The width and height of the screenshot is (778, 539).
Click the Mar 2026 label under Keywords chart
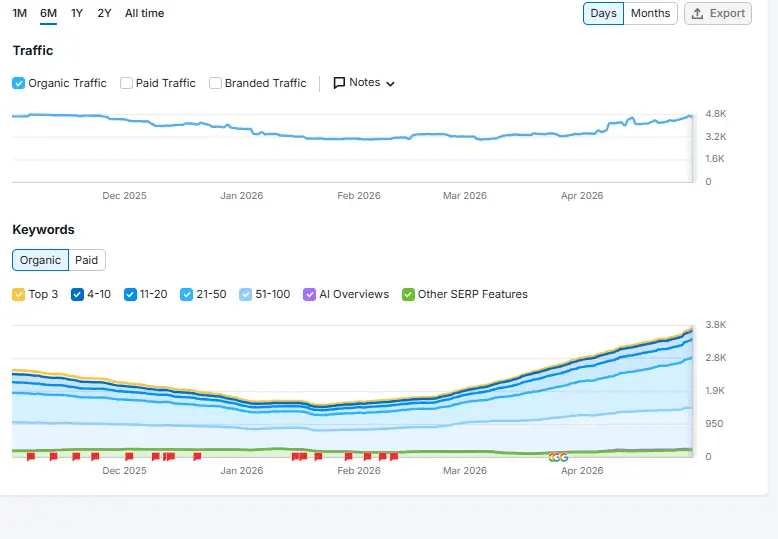465,471
